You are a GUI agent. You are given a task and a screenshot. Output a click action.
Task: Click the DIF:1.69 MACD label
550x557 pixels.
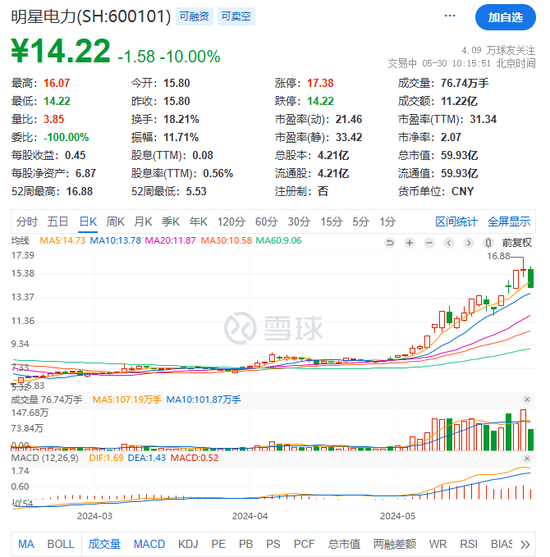106,458
